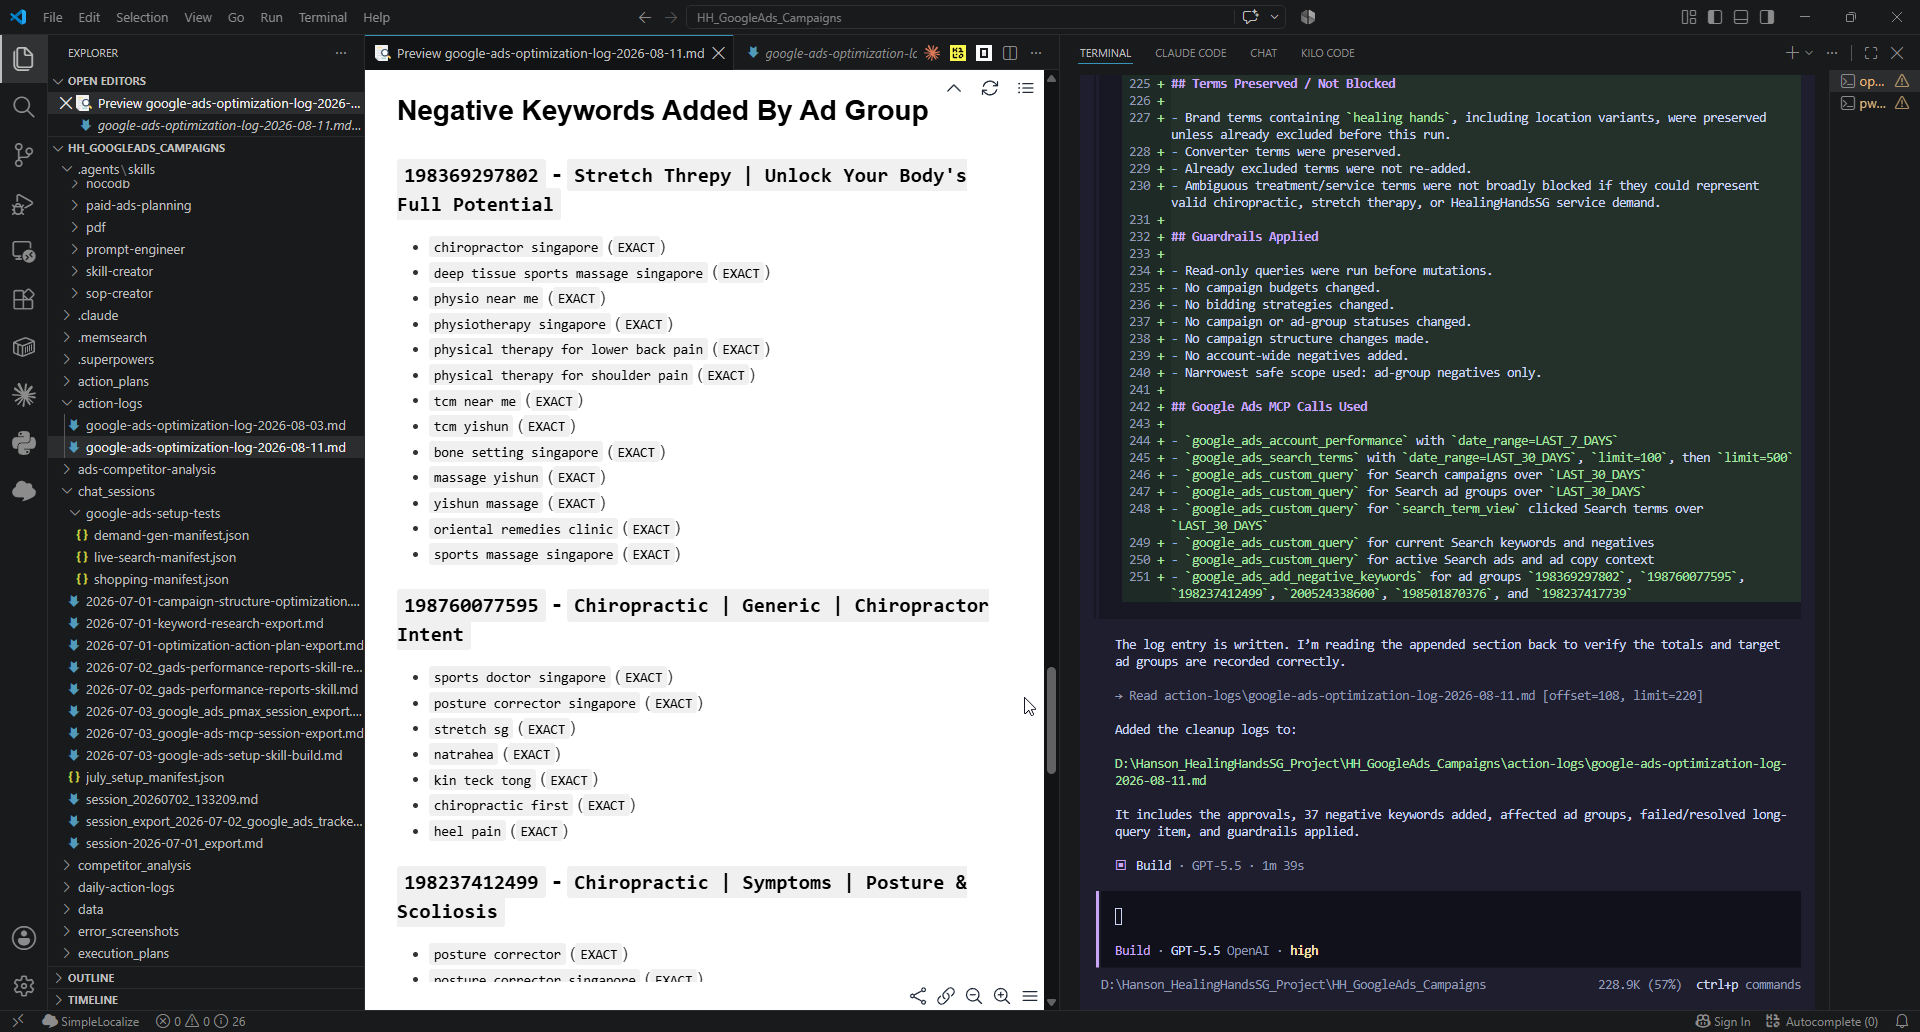Zoom in the markdown preview
Viewport: 1920px width, 1032px height.
[1002, 996]
